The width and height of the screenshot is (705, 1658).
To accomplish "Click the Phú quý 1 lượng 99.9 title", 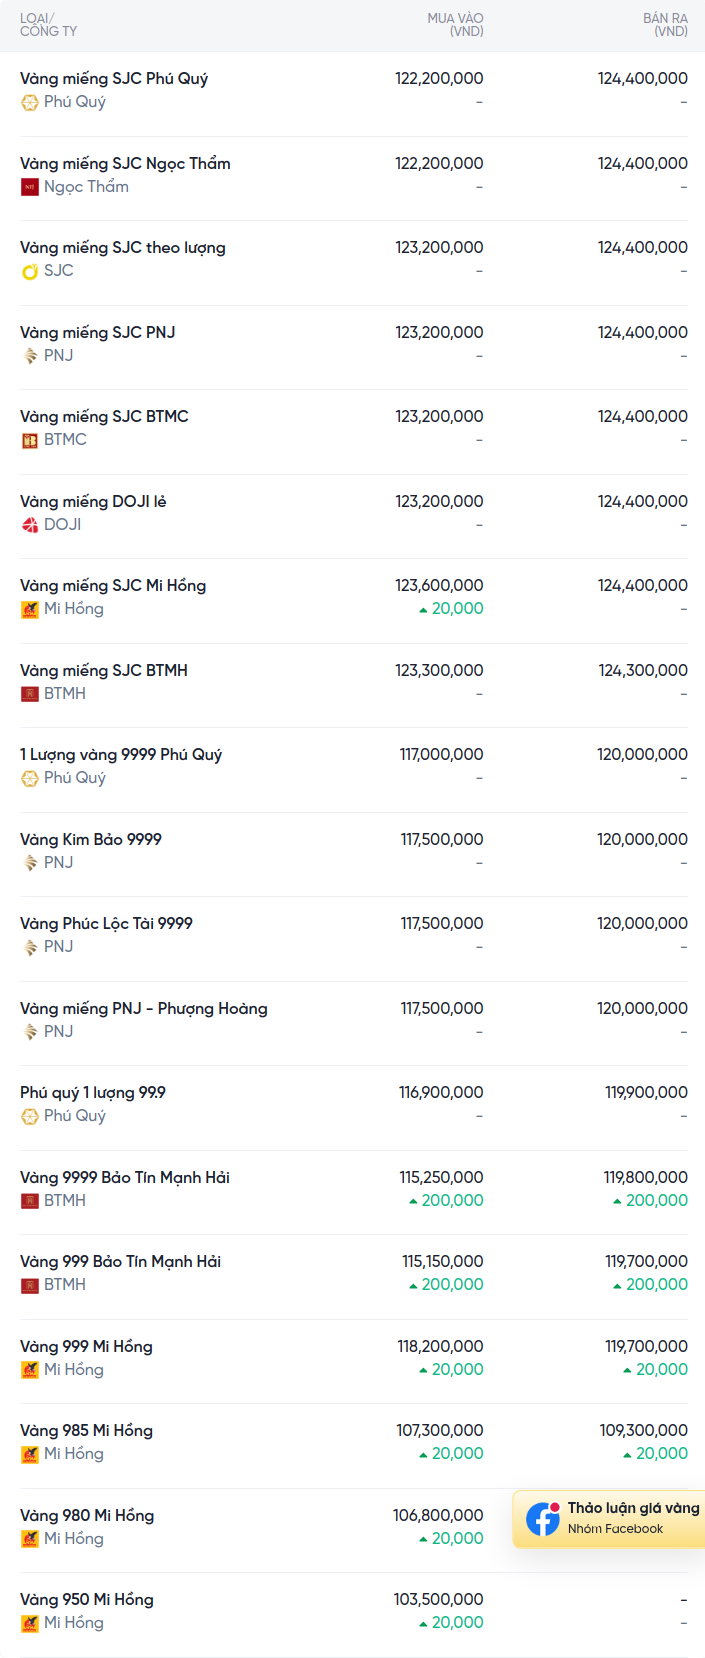I will coord(93,1093).
